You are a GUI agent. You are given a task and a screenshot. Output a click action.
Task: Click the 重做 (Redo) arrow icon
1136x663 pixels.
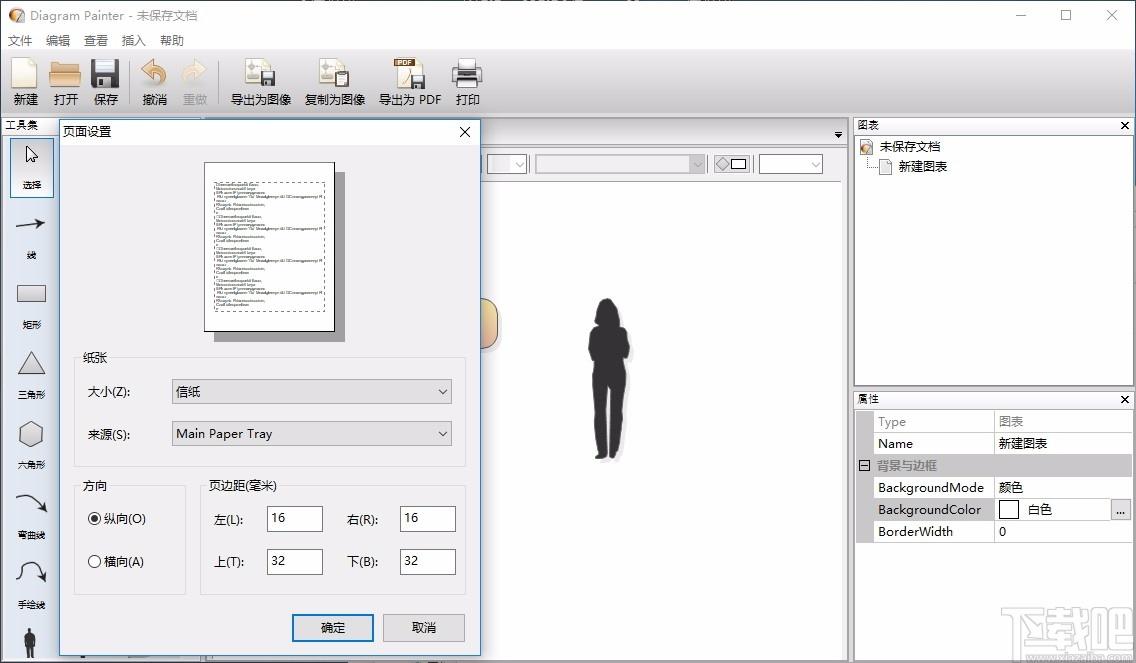[x=194, y=74]
